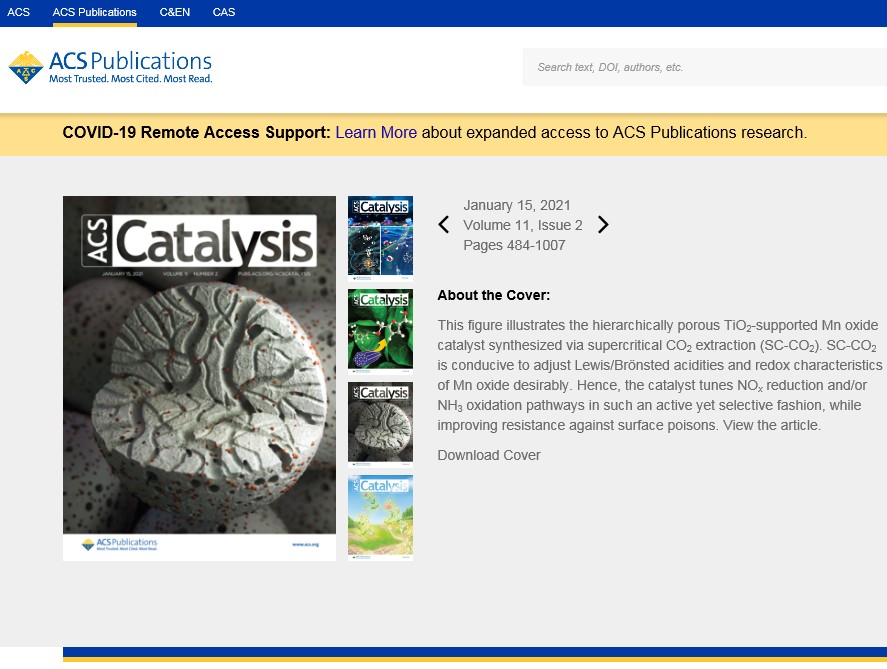Select the dark blue Catalysis cover thumbnail
The image size is (887, 669).
[x=380, y=238]
